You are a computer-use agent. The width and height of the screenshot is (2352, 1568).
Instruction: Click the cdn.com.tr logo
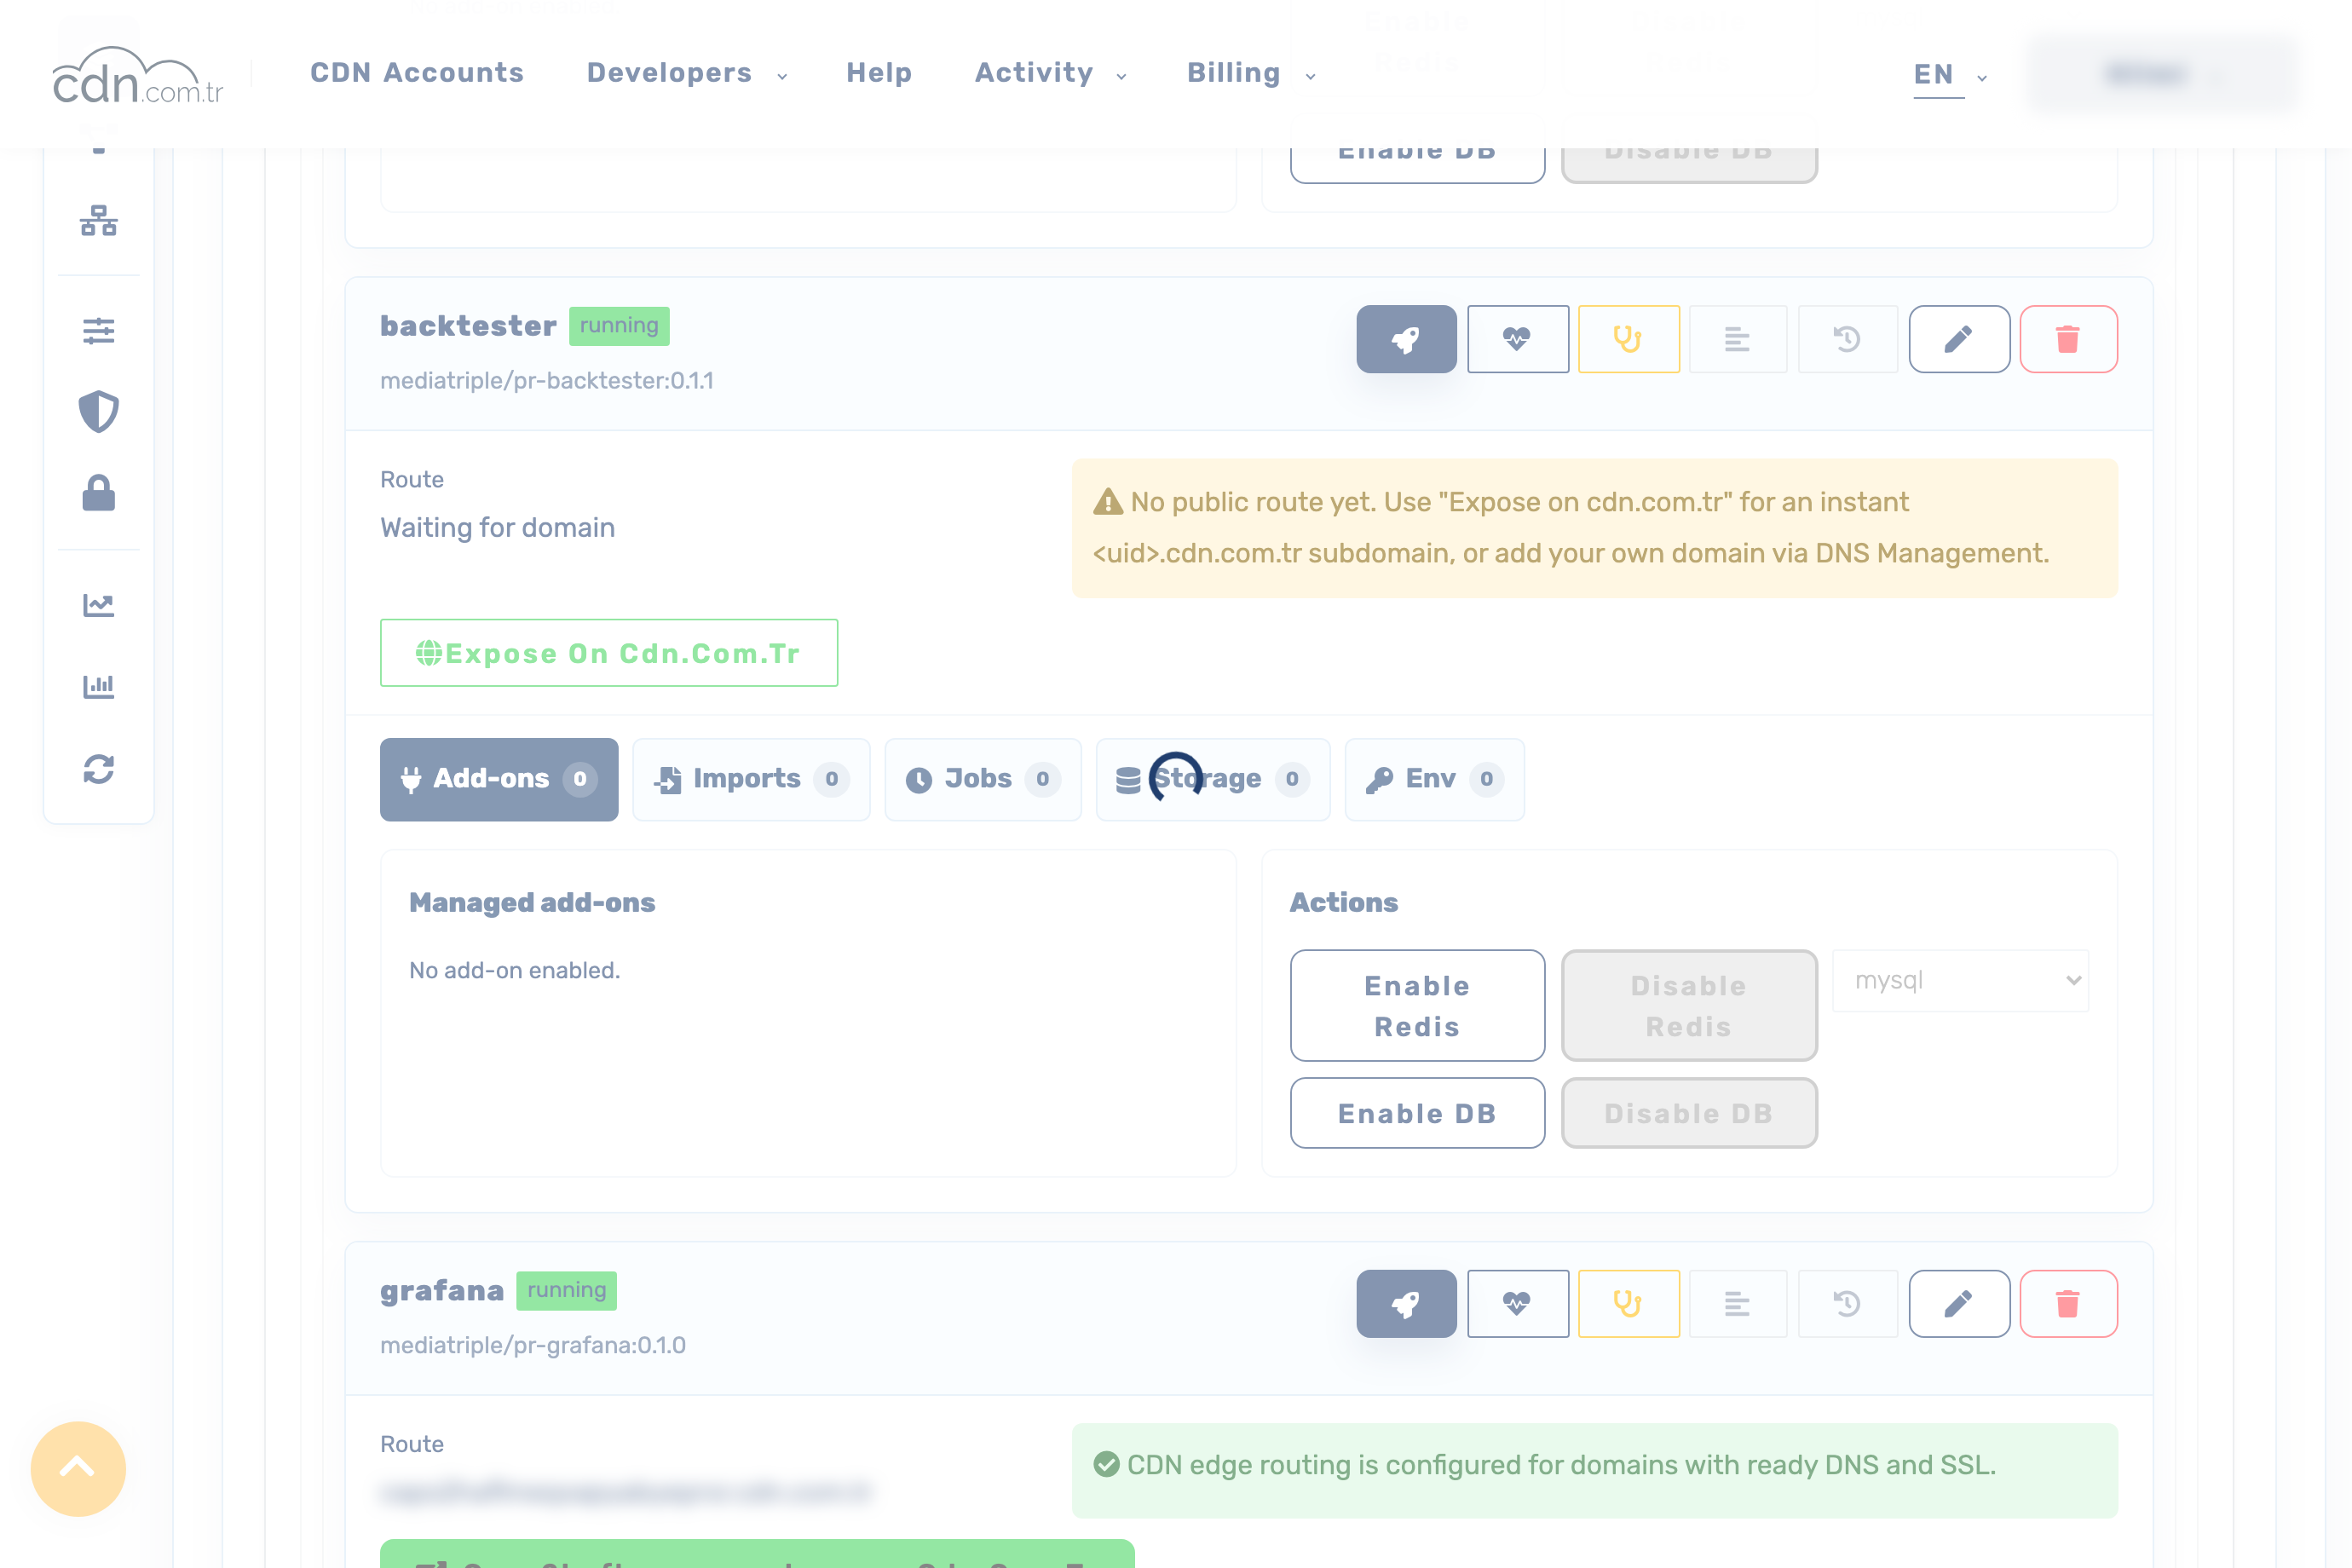coord(137,75)
